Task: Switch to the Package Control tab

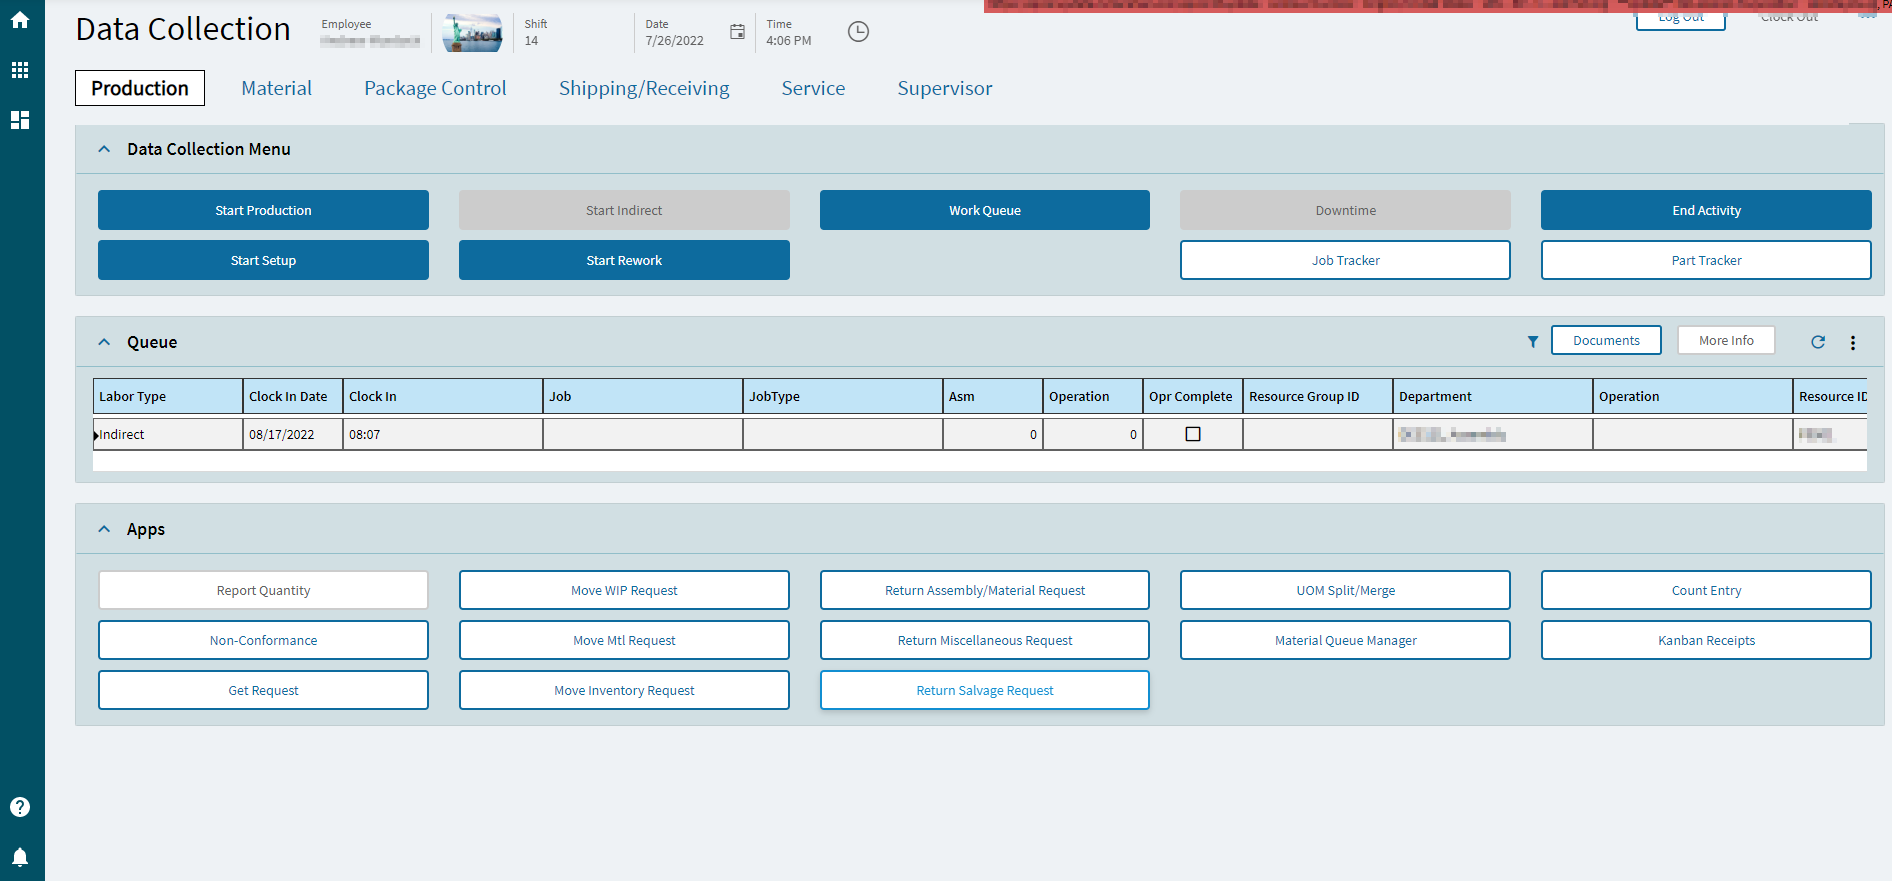Action: pyautogui.click(x=435, y=88)
